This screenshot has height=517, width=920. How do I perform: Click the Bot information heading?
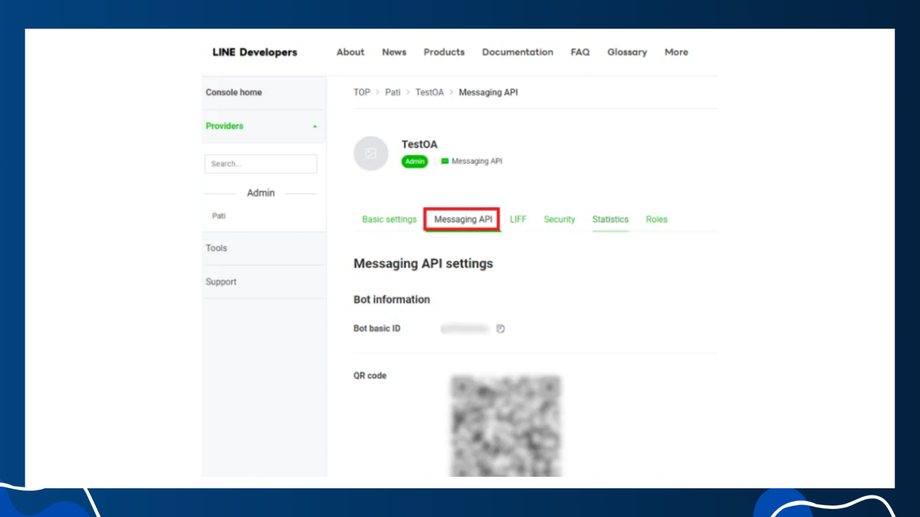click(391, 299)
